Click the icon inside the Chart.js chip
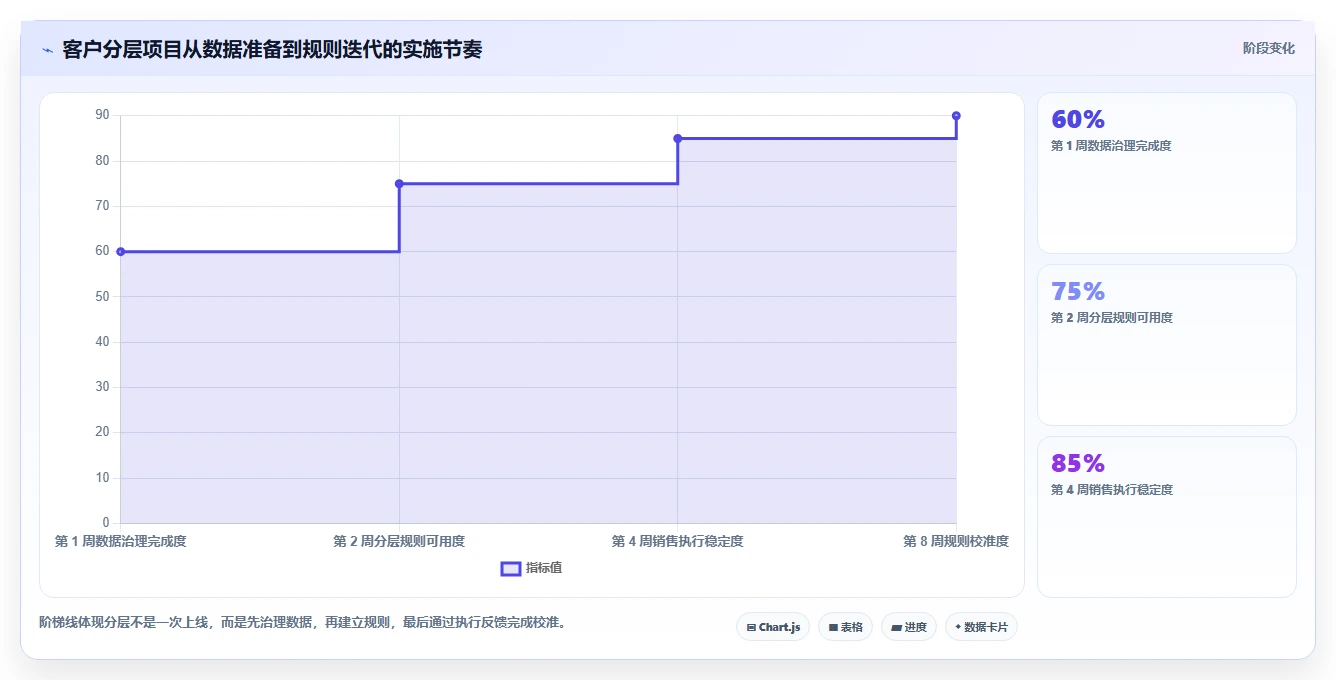 [x=751, y=628]
